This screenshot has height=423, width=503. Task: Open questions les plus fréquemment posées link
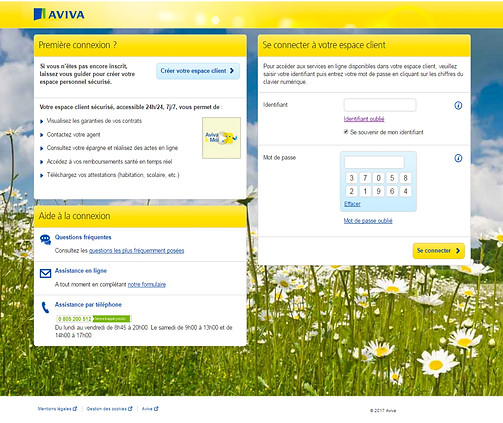(136, 251)
